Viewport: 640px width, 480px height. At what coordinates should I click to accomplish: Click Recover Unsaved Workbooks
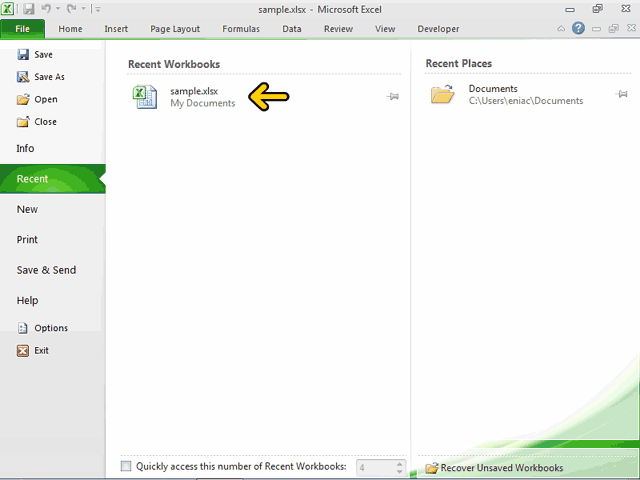pyautogui.click(x=494, y=468)
